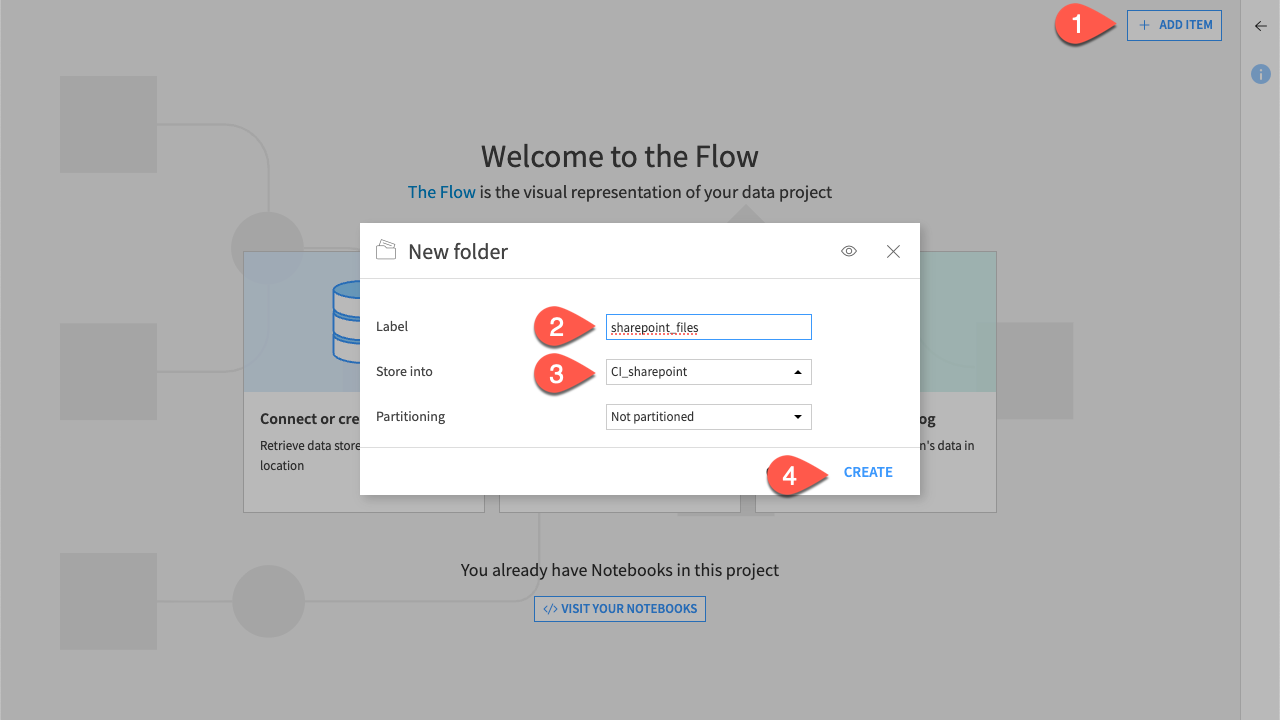Viewport: 1280px width, 720px height.
Task: Click the Not partitioned dropdown arrow icon
Action: [x=797, y=416]
